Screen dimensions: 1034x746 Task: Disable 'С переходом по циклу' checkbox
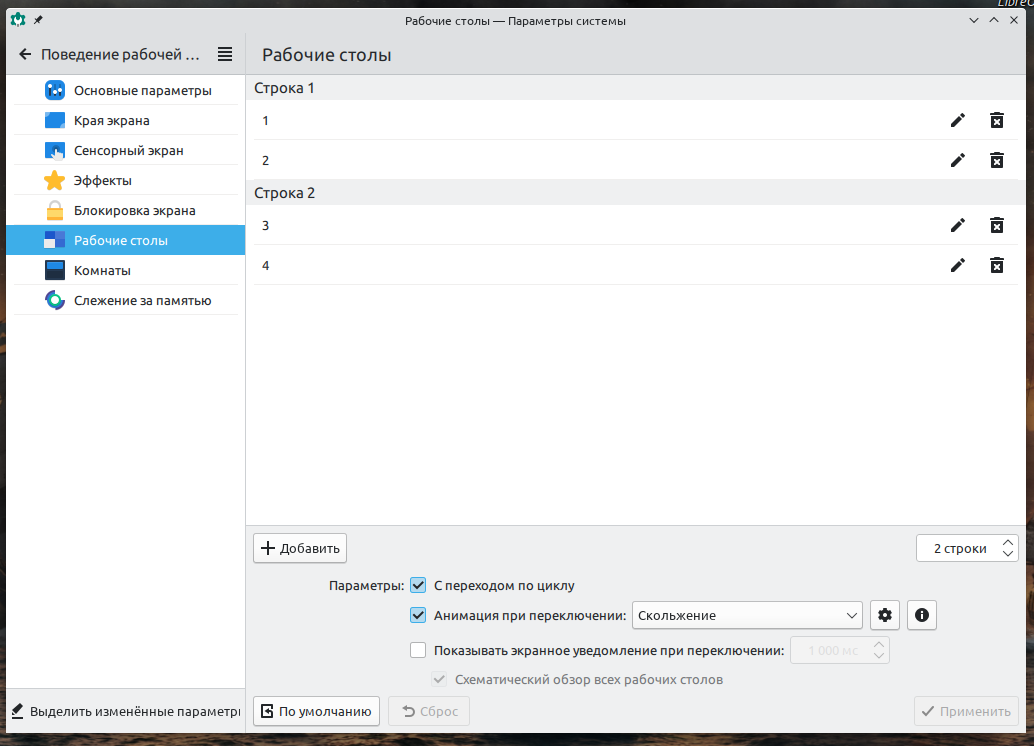pos(418,585)
